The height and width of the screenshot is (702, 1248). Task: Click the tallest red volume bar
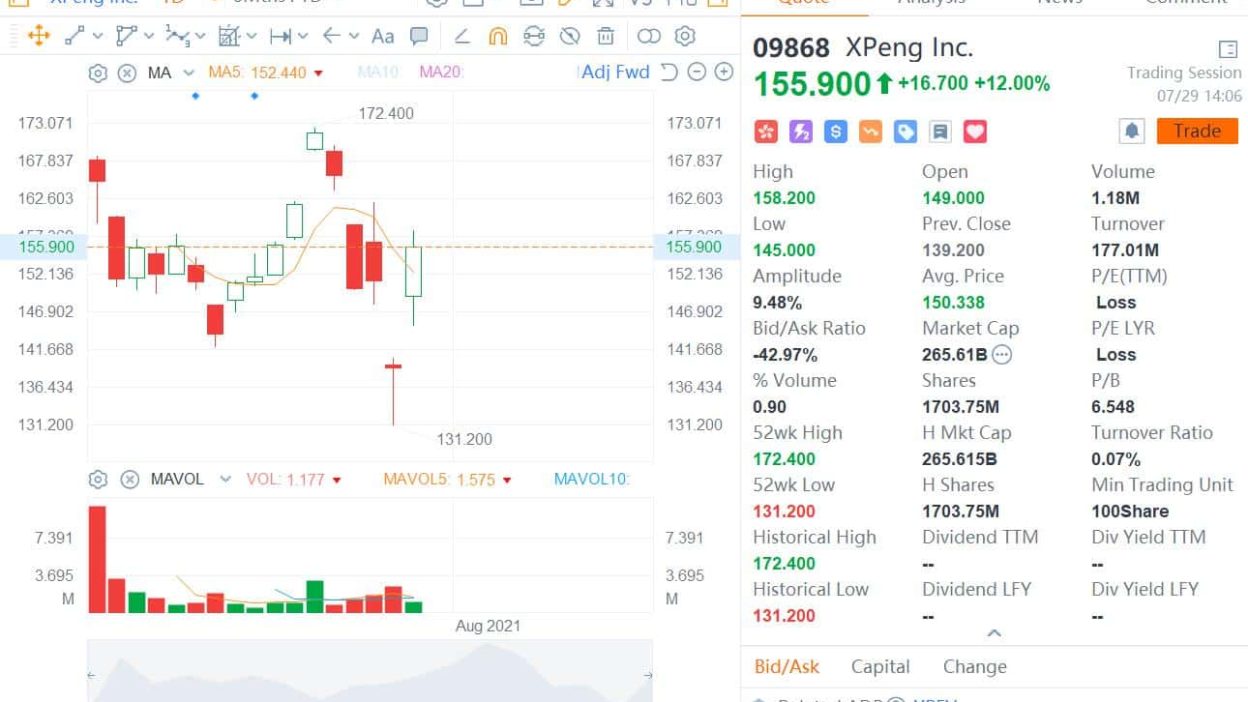tap(97, 559)
